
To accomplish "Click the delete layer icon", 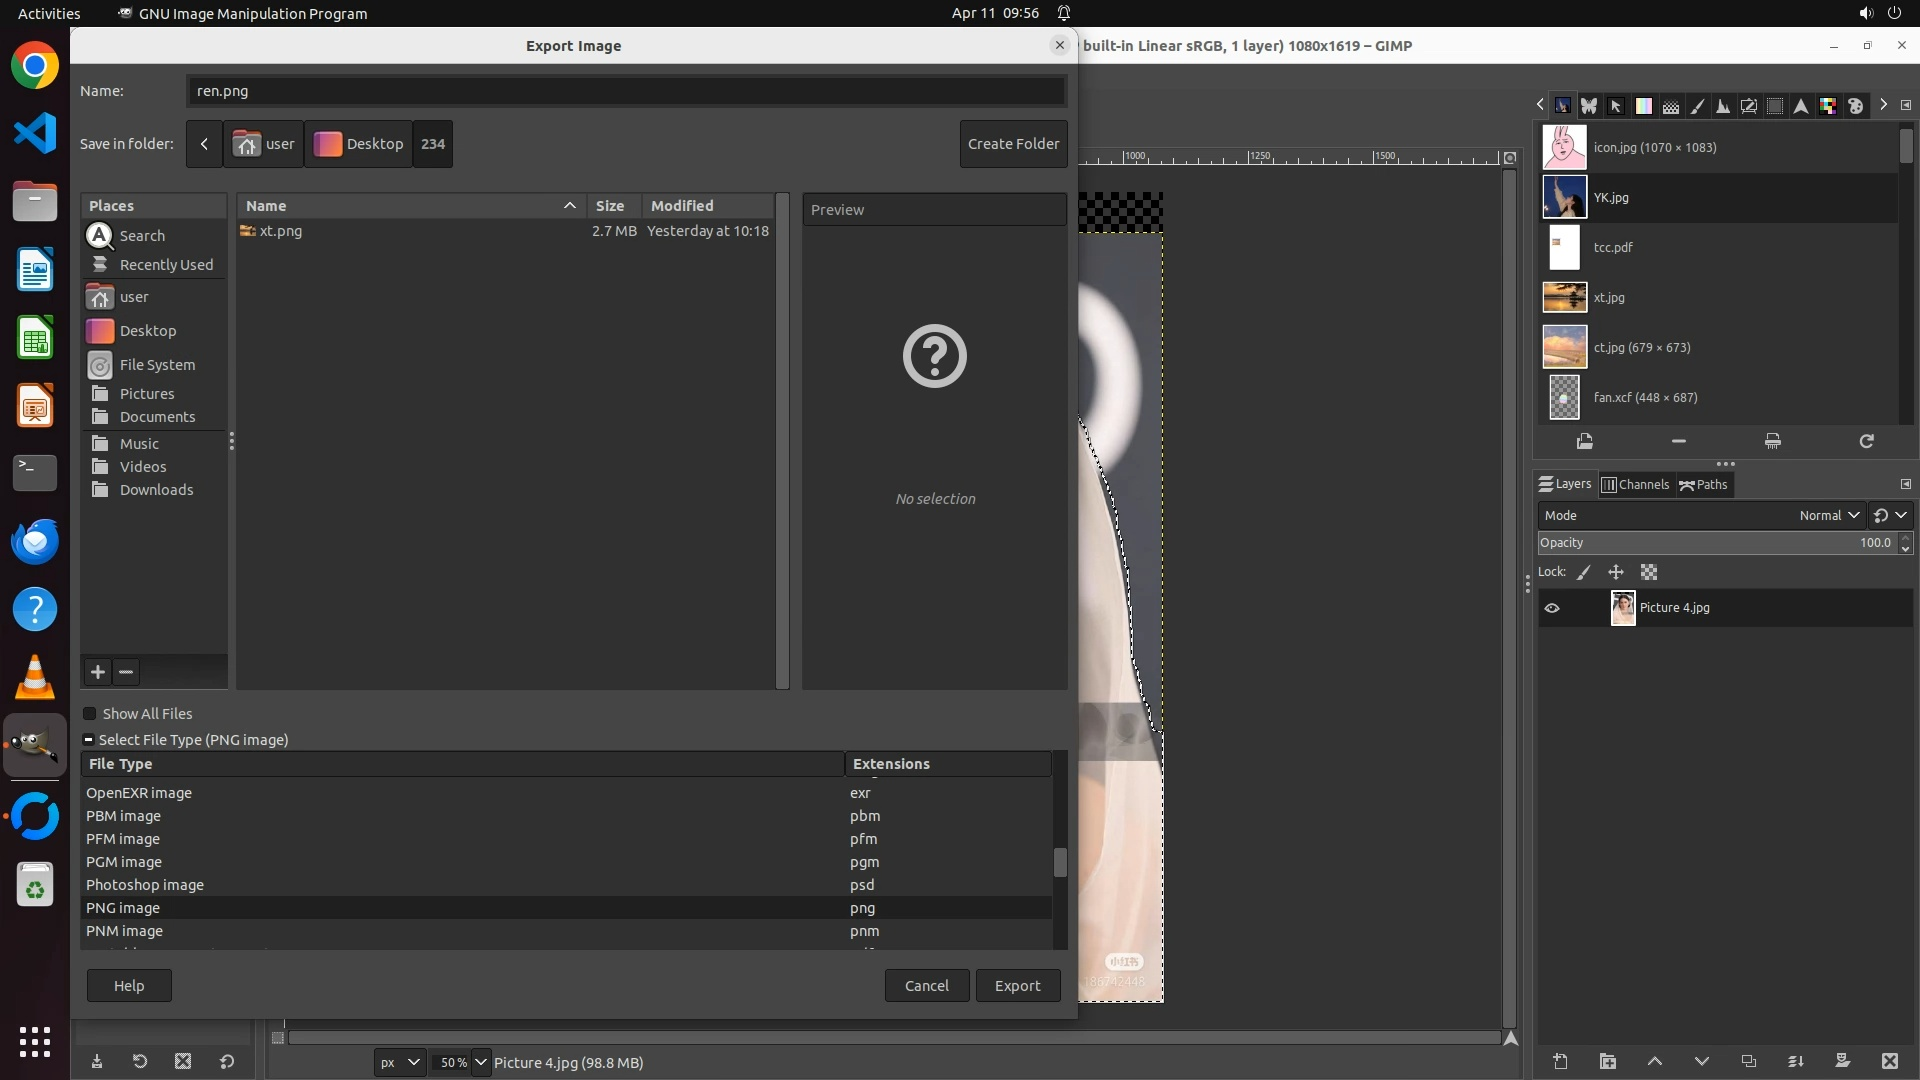I will [1889, 1061].
